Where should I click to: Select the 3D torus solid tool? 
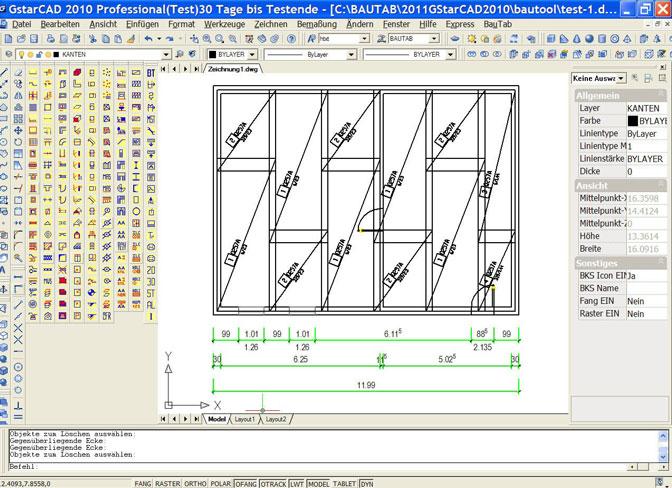pyautogui.click(x=615, y=39)
